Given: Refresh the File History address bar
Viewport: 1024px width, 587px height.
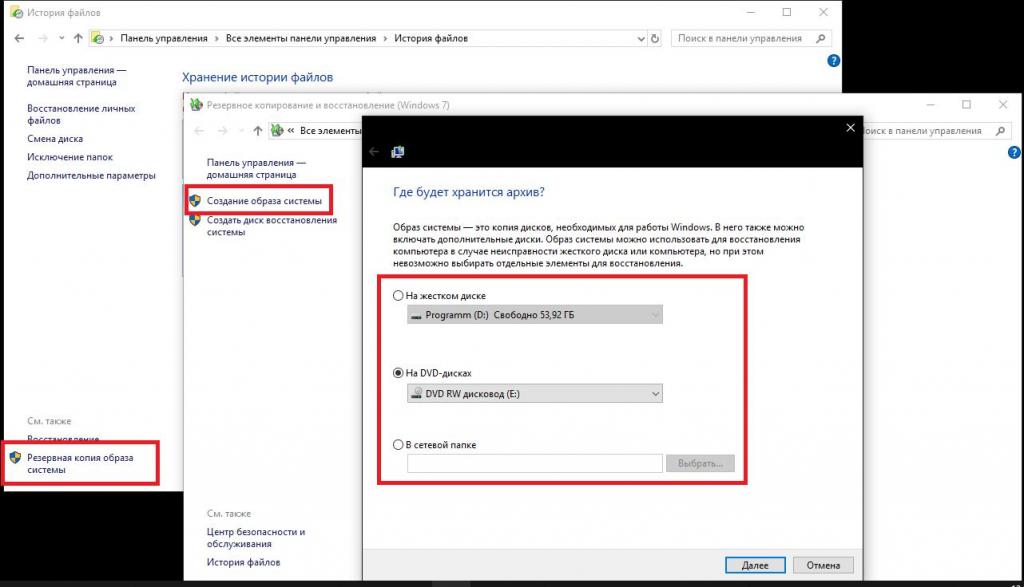Looking at the screenshot, I should [655, 39].
